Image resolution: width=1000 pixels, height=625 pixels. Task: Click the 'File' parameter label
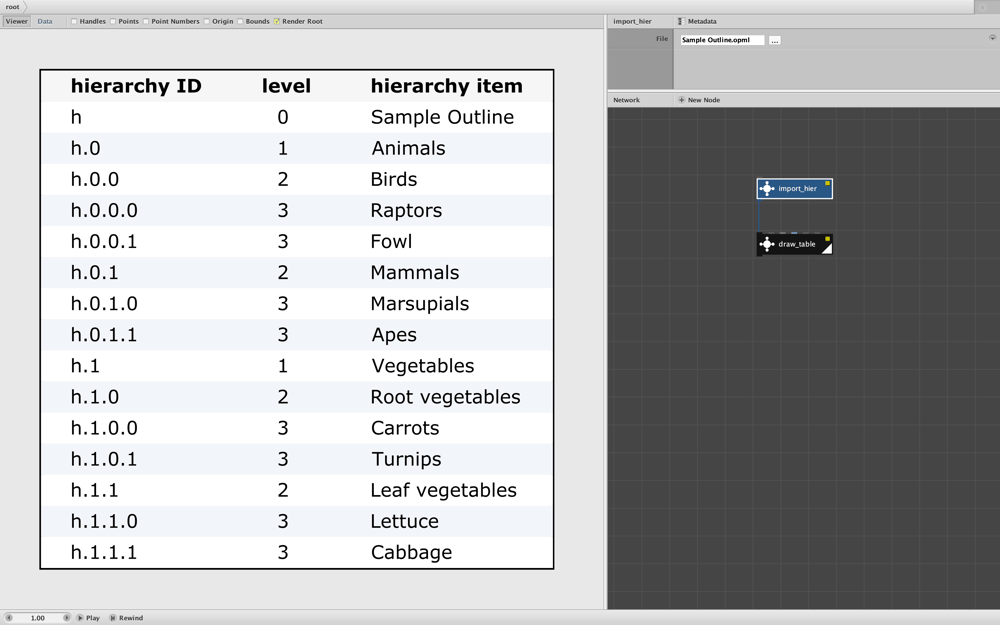pos(662,39)
